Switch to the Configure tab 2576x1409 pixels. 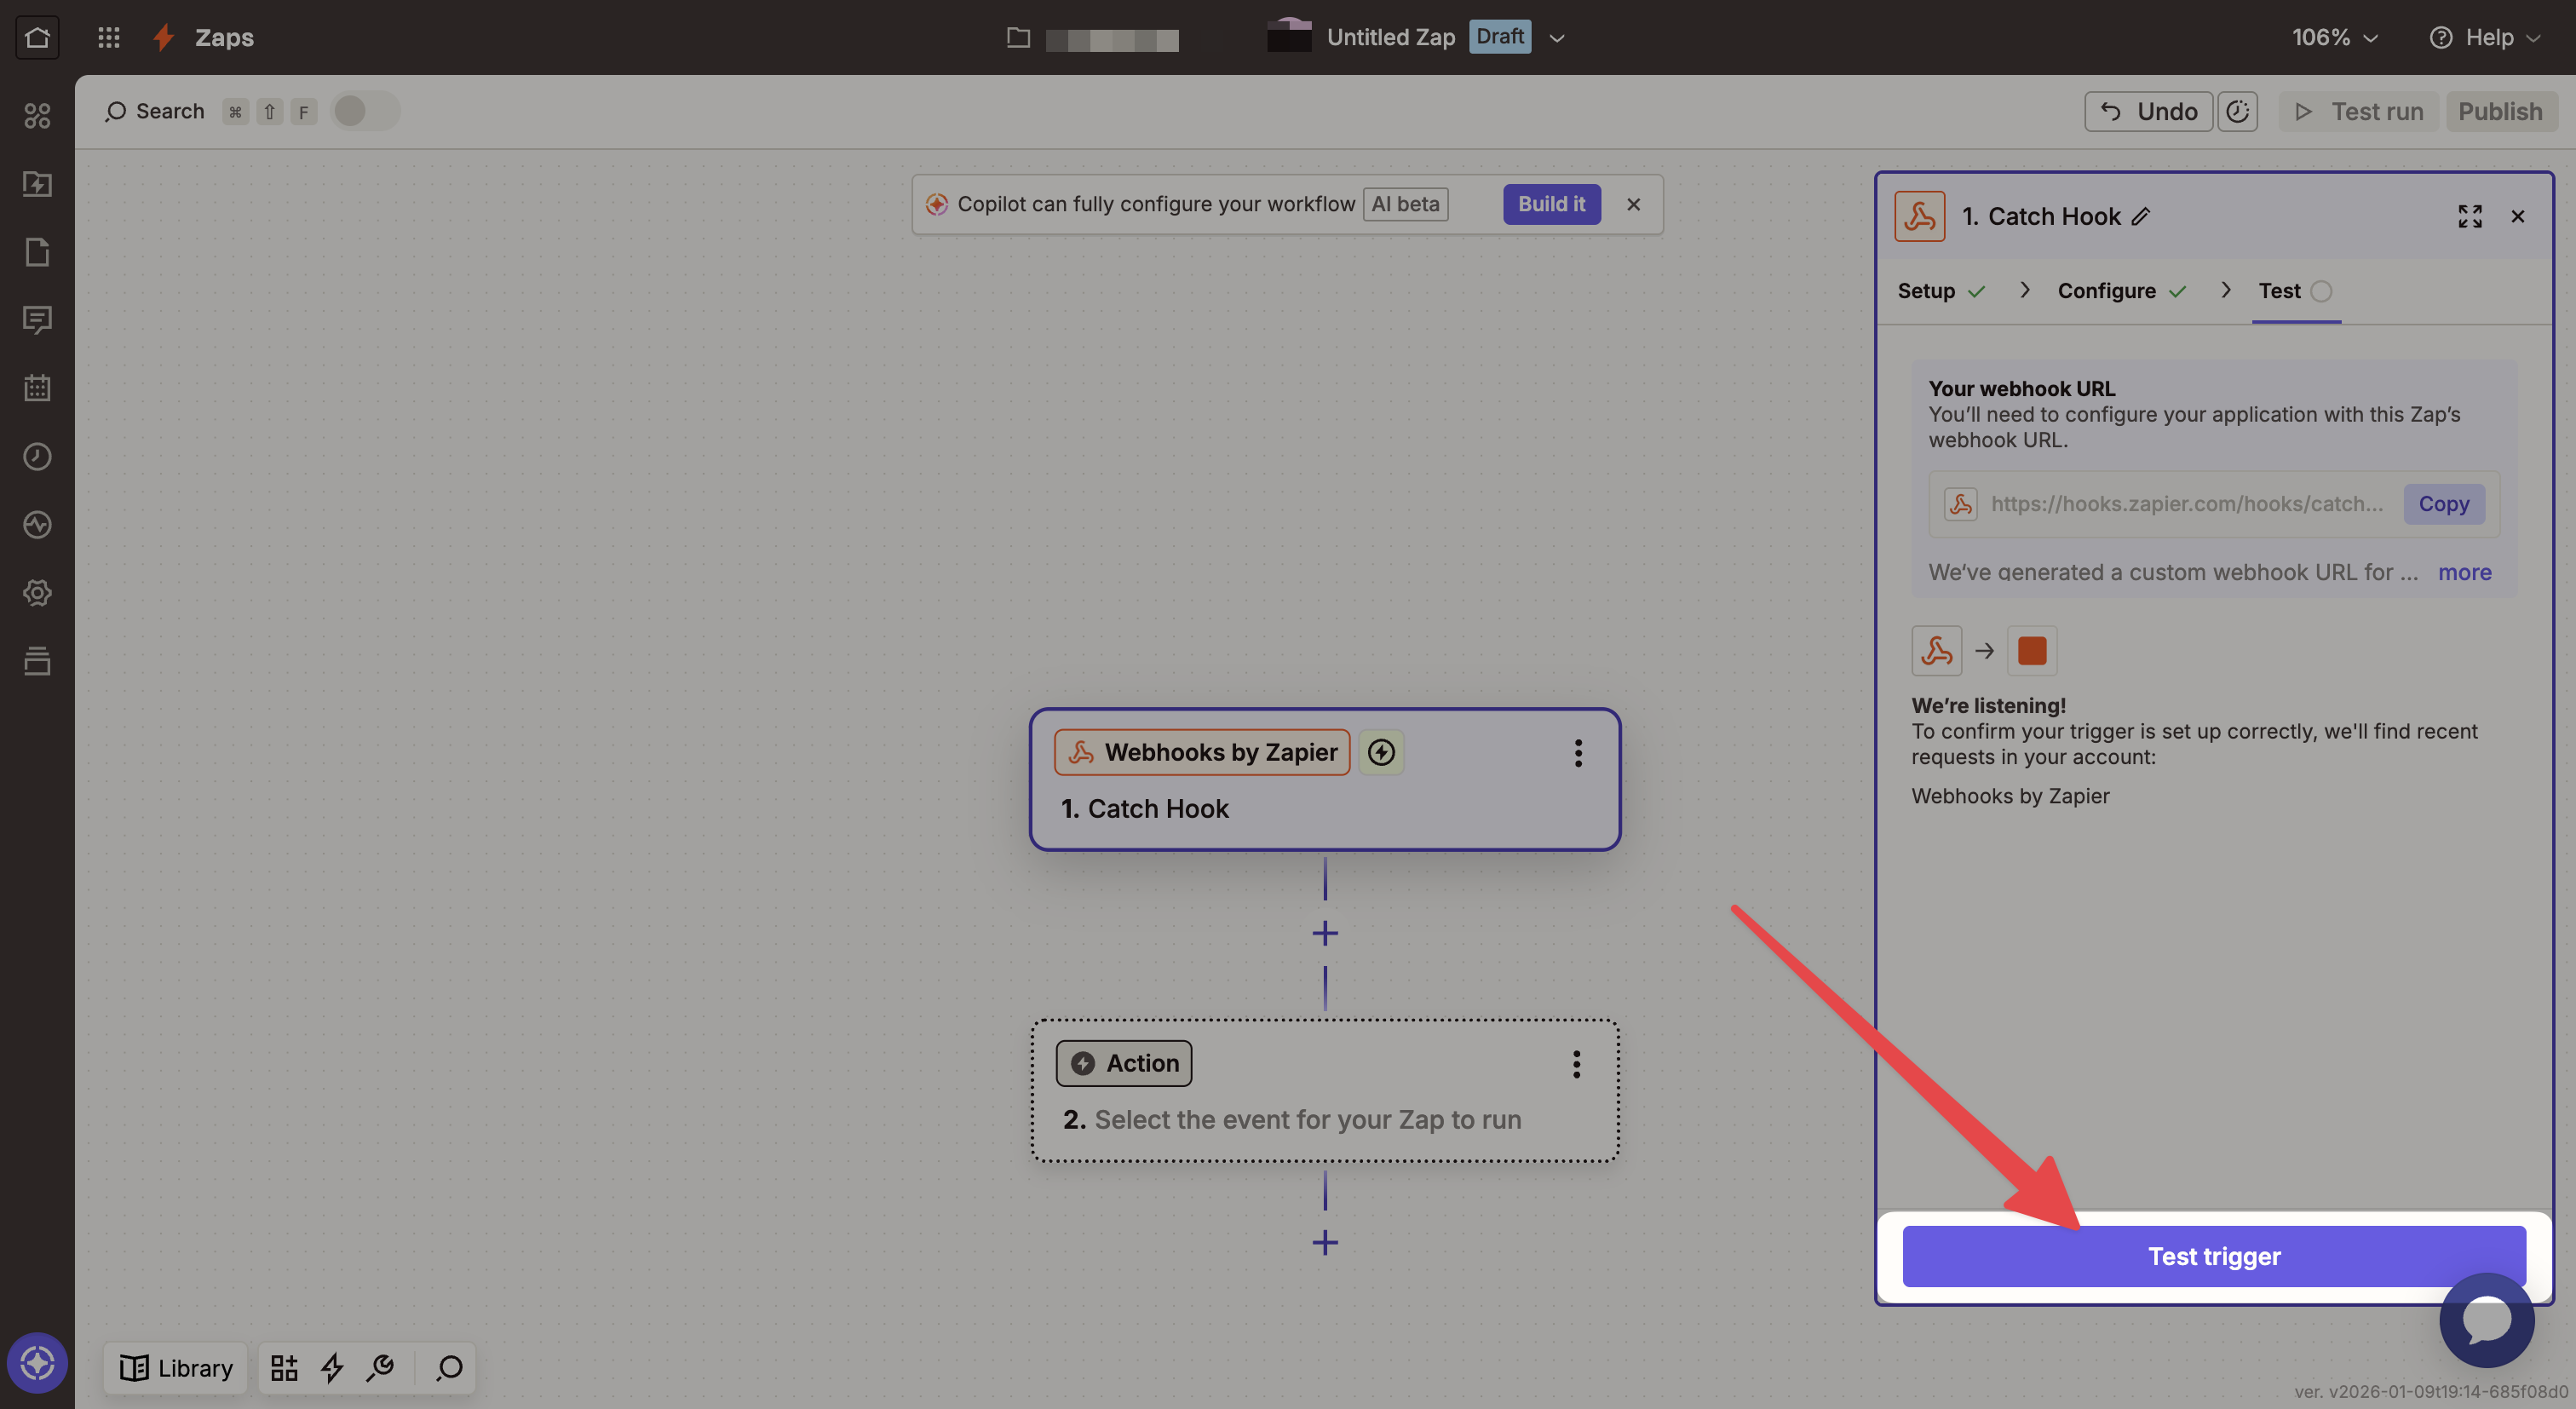point(2106,291)
